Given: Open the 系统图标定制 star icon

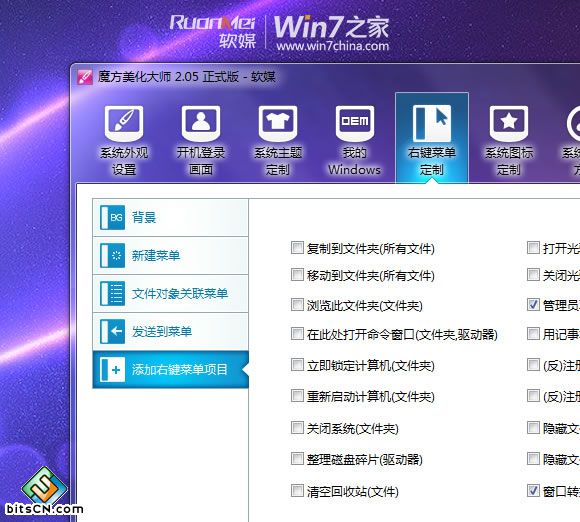Looking at the screenshot, I should pyautogui.click(x=509, y=124).
